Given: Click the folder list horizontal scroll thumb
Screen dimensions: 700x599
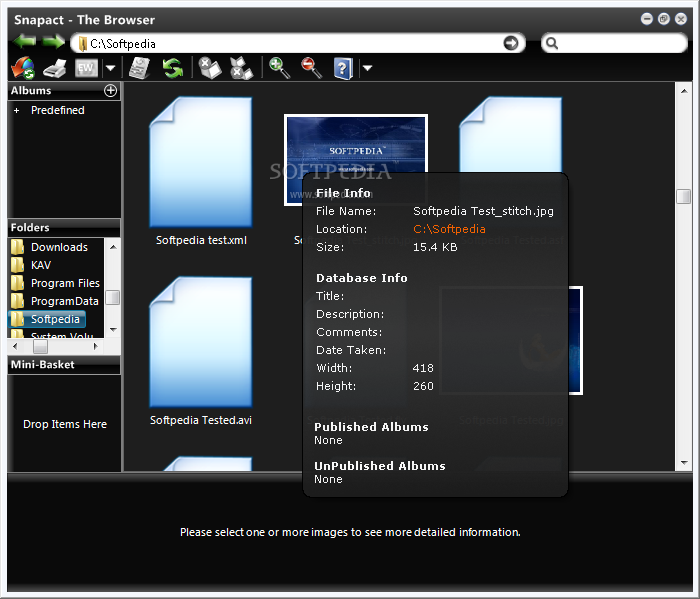Looking at the screenshot, I should [40, 346].
